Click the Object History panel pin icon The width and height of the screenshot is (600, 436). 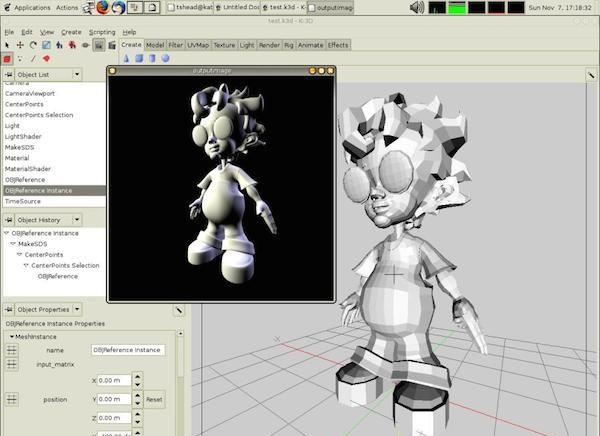click(x=9, y=220)
